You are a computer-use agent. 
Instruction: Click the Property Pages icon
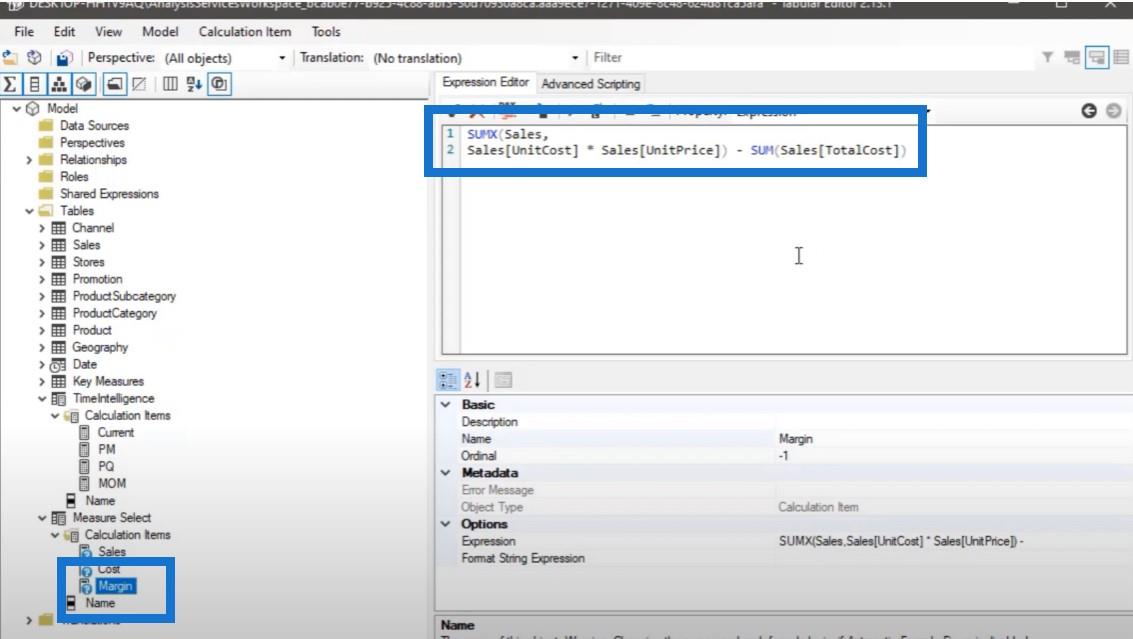click(x=504, y=379)
